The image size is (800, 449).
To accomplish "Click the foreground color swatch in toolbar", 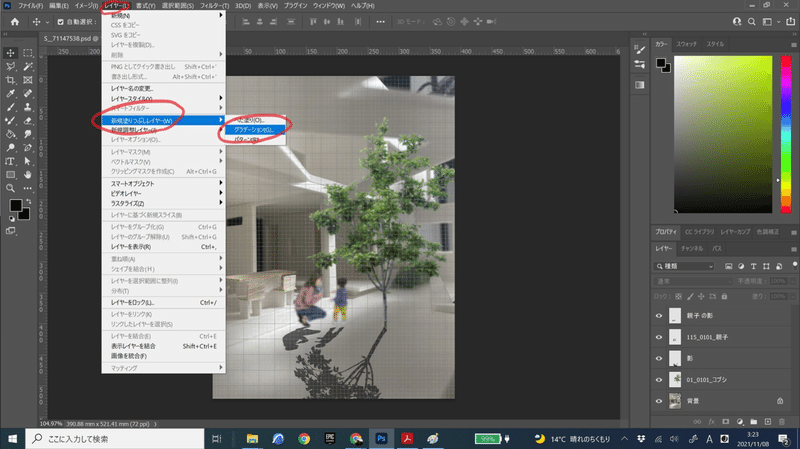I will 15,205.
